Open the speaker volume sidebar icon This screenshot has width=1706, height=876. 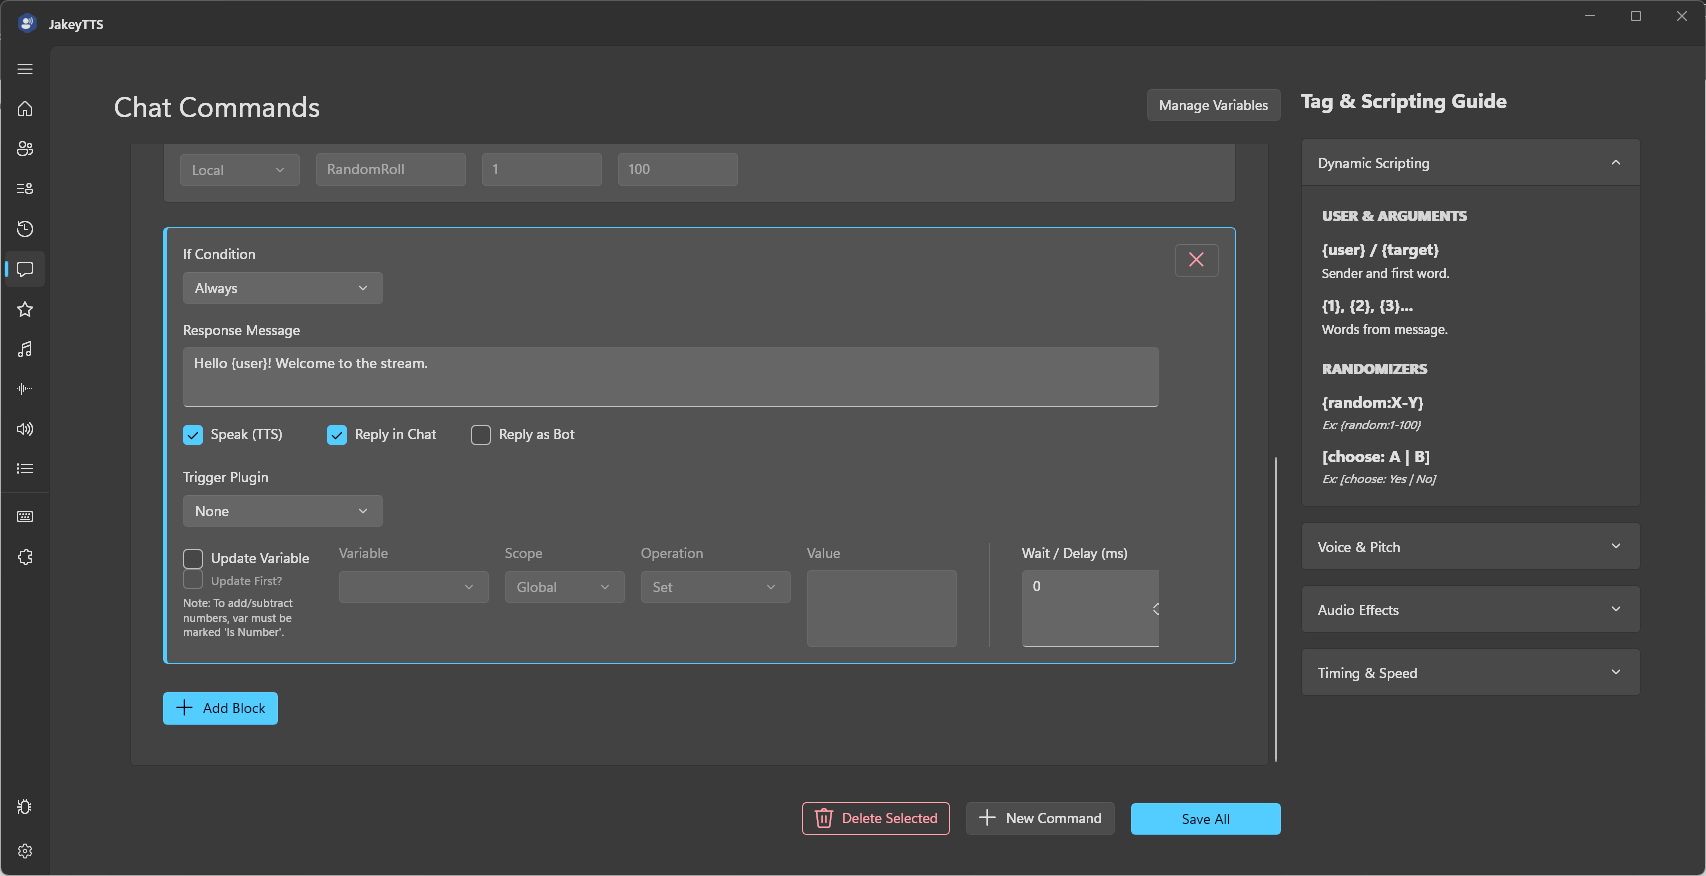click(x=25, y=429)
